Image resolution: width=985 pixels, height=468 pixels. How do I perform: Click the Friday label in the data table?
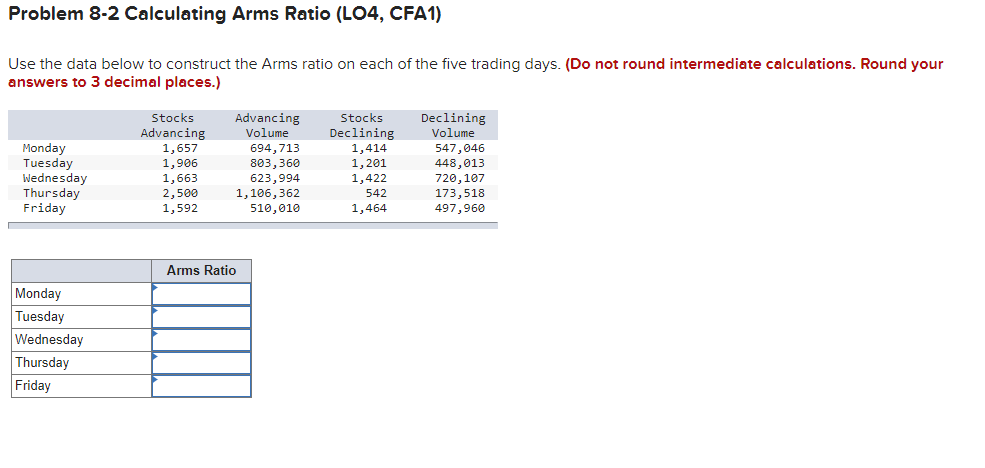[44, 209]
